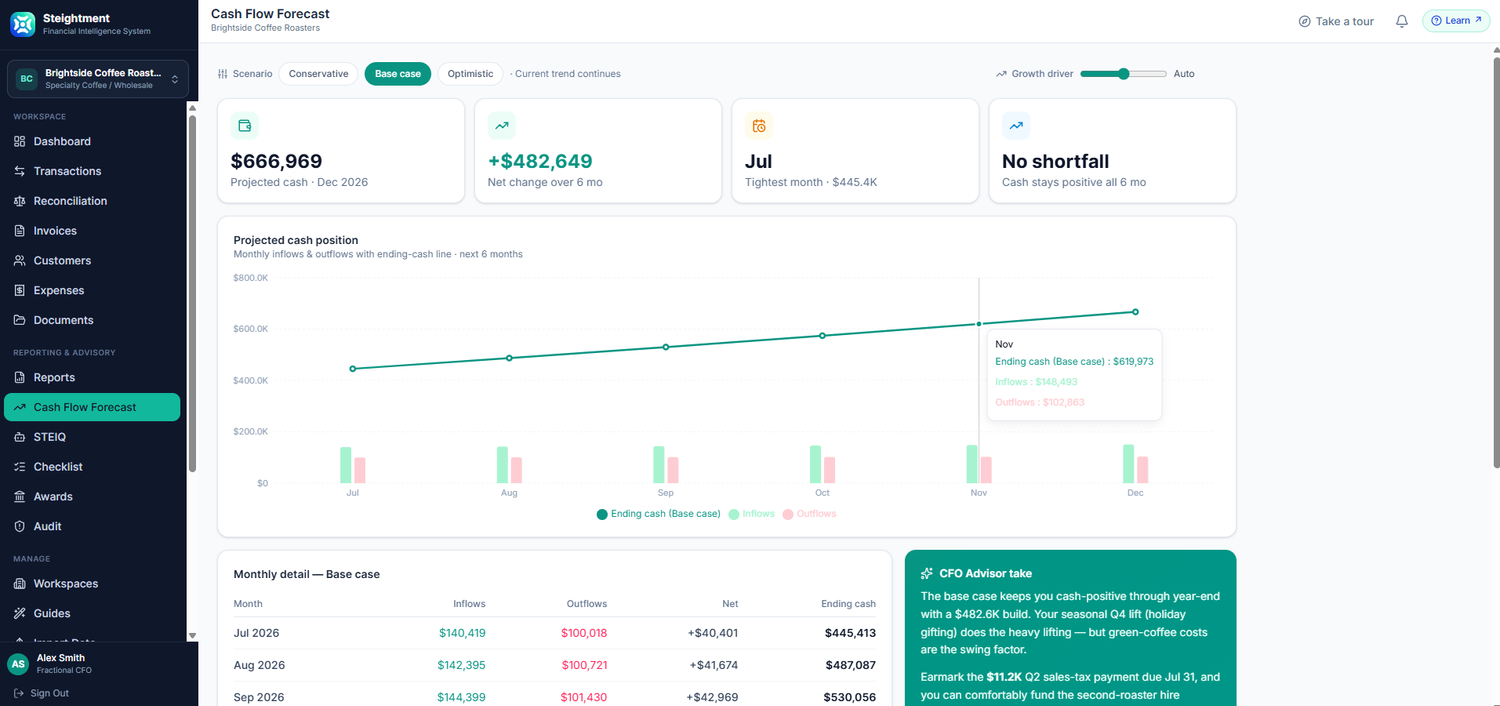This screenshot has width=1500, height=706.
Task: Click the Documents folder icon
Action: 19,321
